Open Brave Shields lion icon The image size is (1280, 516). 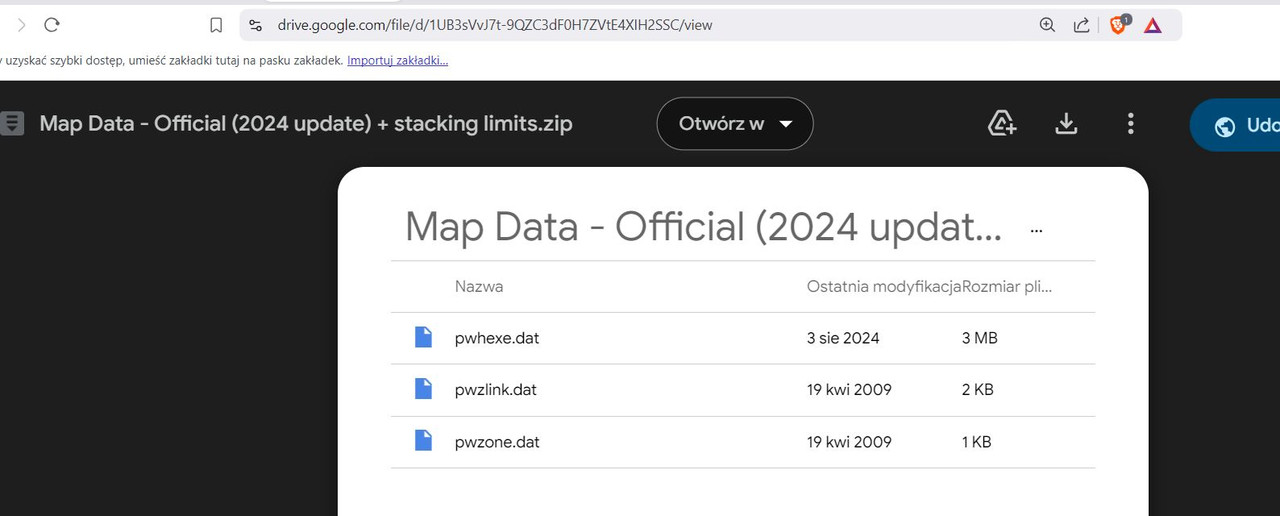pos(1119,24)
